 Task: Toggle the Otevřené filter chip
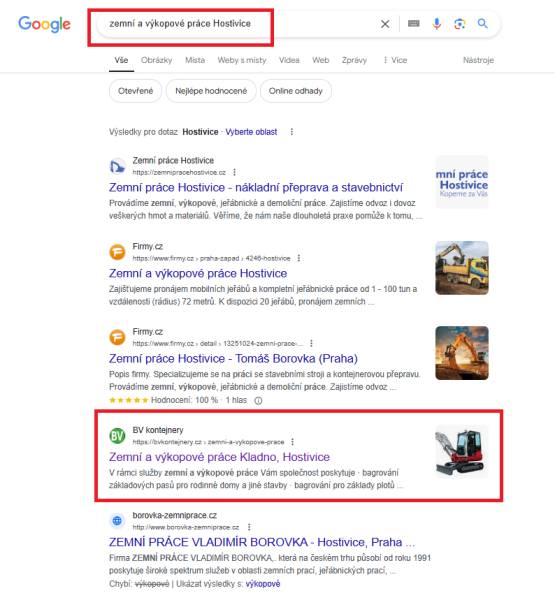click(x=135, y=91)
